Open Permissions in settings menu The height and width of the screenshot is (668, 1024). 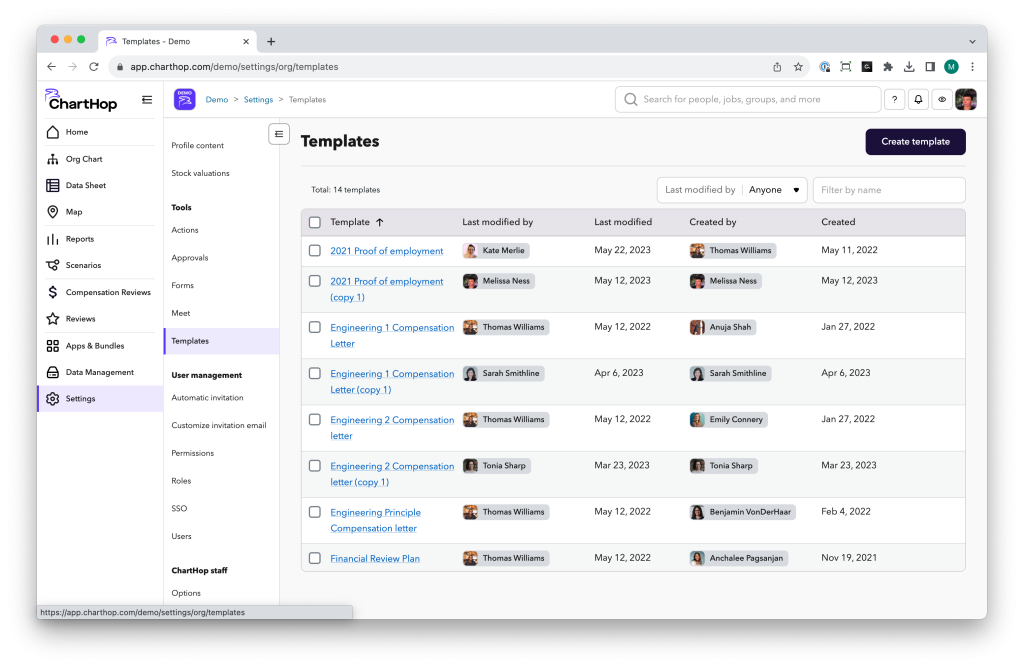pyautogui.click(x=192, y=453)
